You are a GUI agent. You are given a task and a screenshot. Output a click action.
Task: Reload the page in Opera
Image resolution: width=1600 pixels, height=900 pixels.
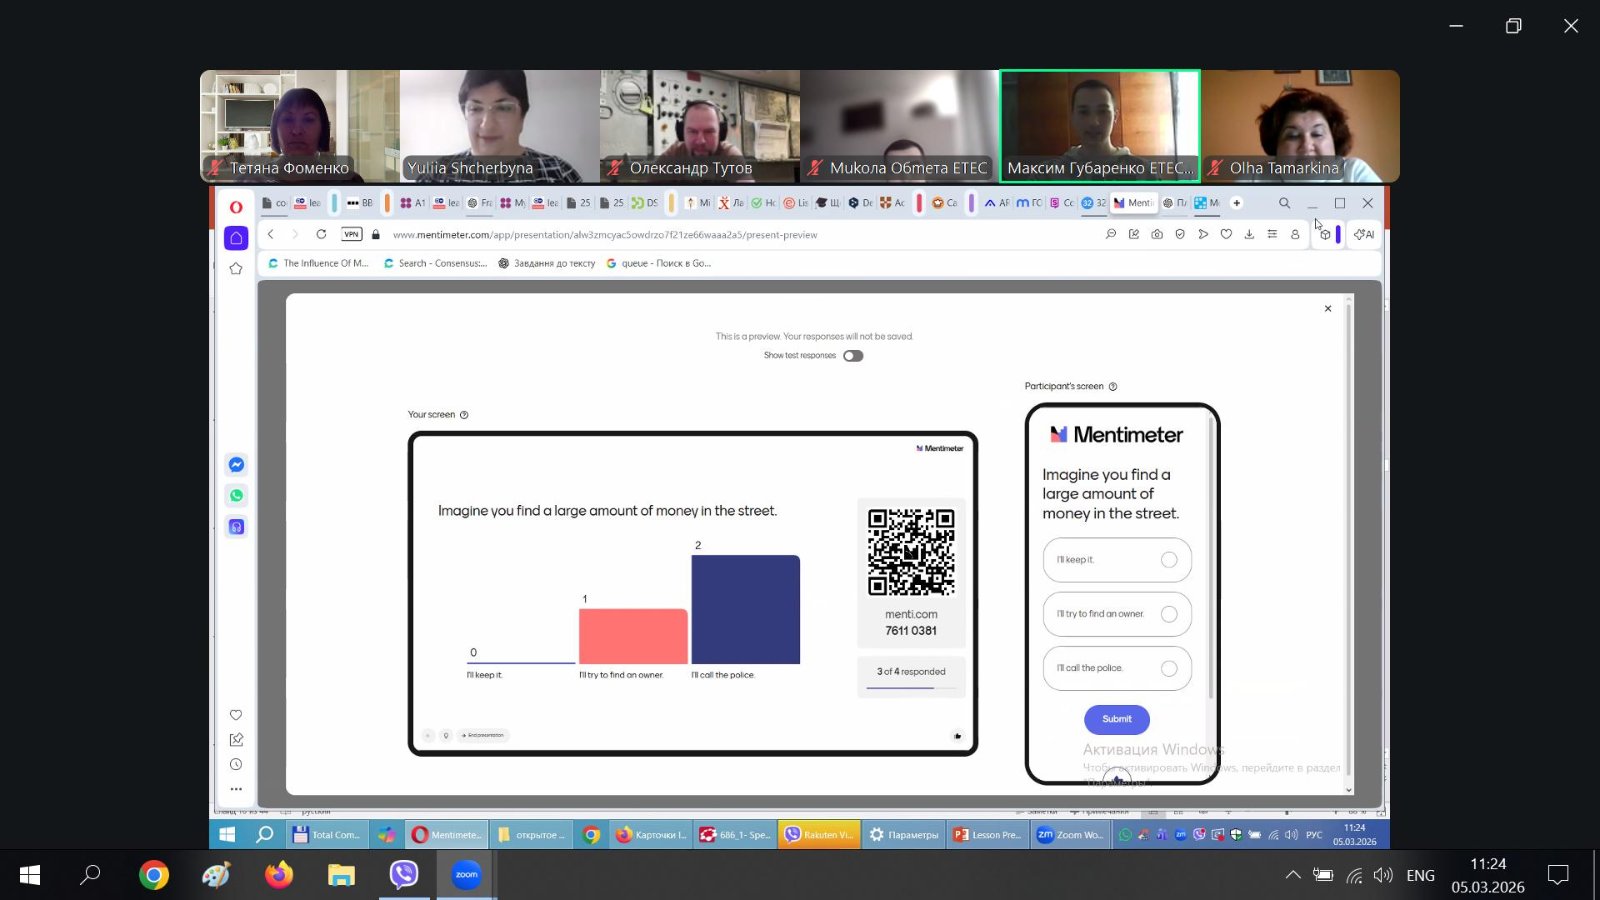321,234
